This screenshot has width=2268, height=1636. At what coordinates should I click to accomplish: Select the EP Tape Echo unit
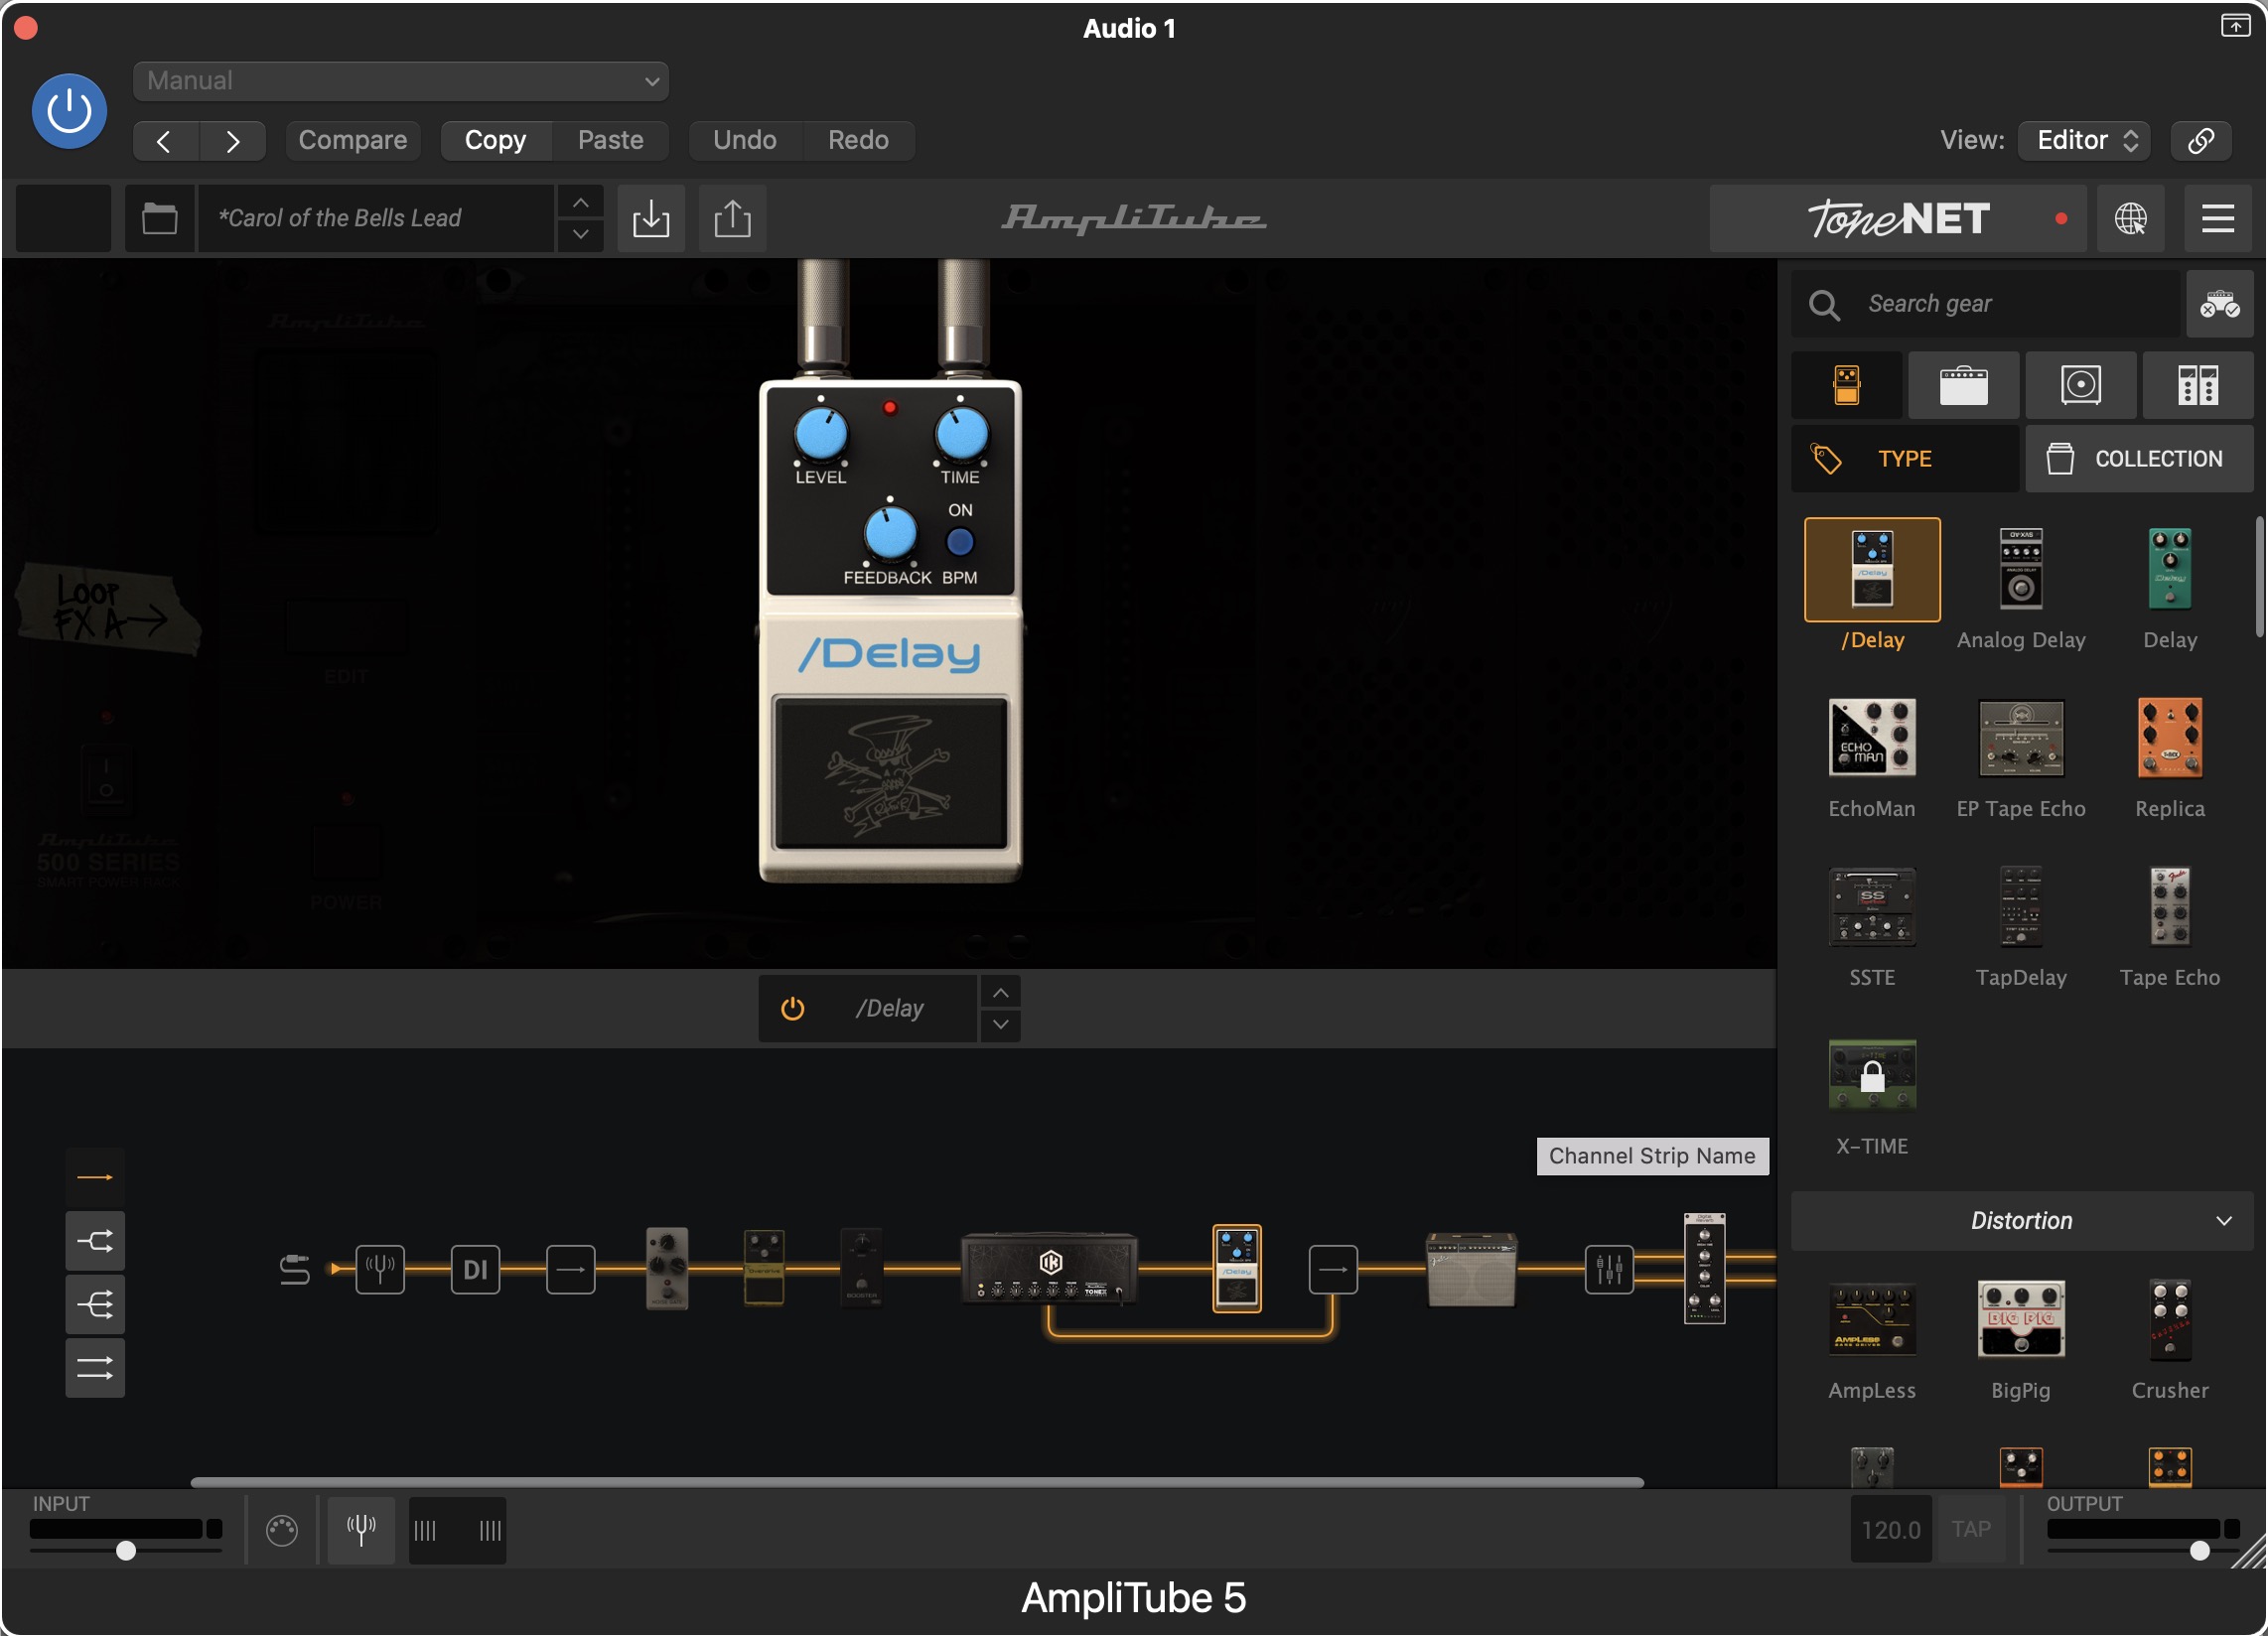(2021, 738)
